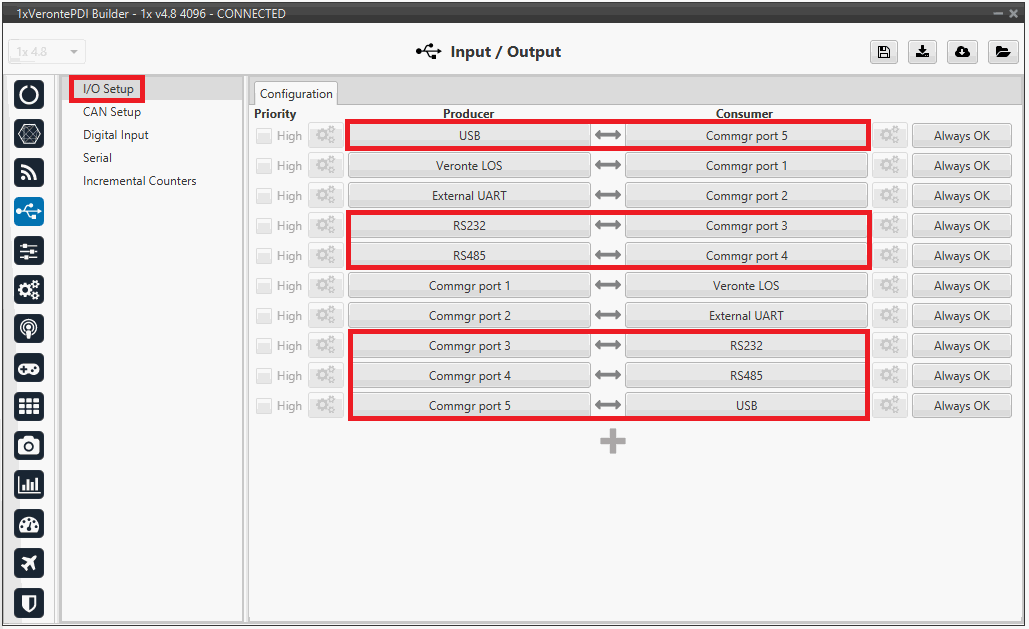Click the bidirectional arrow in RS485 producer row

(x=608, y=256)
